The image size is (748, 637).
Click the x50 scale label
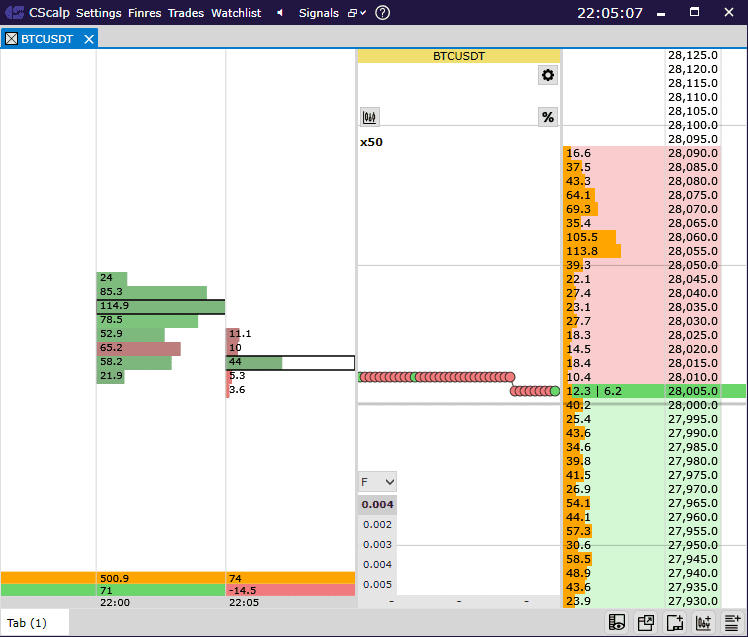(371, 142)
